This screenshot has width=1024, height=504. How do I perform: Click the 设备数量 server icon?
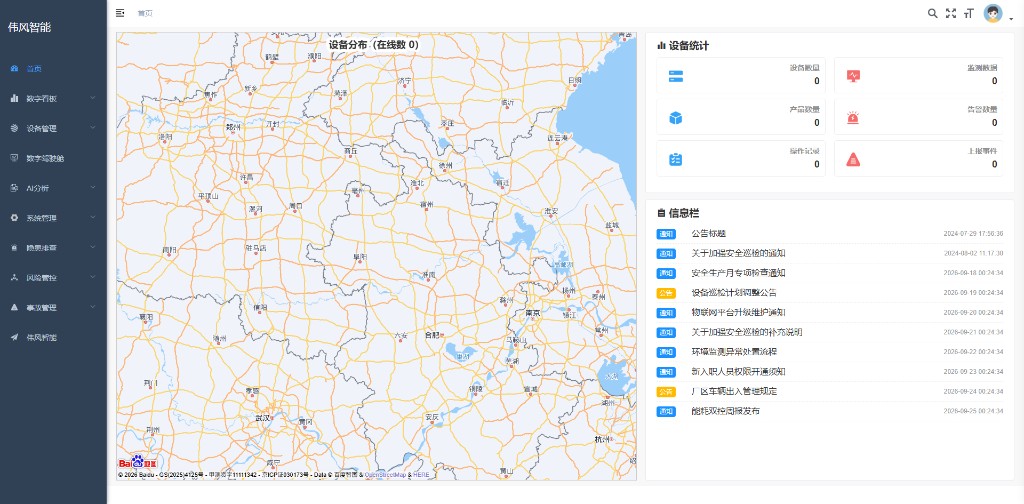click(x=675, y=76)
